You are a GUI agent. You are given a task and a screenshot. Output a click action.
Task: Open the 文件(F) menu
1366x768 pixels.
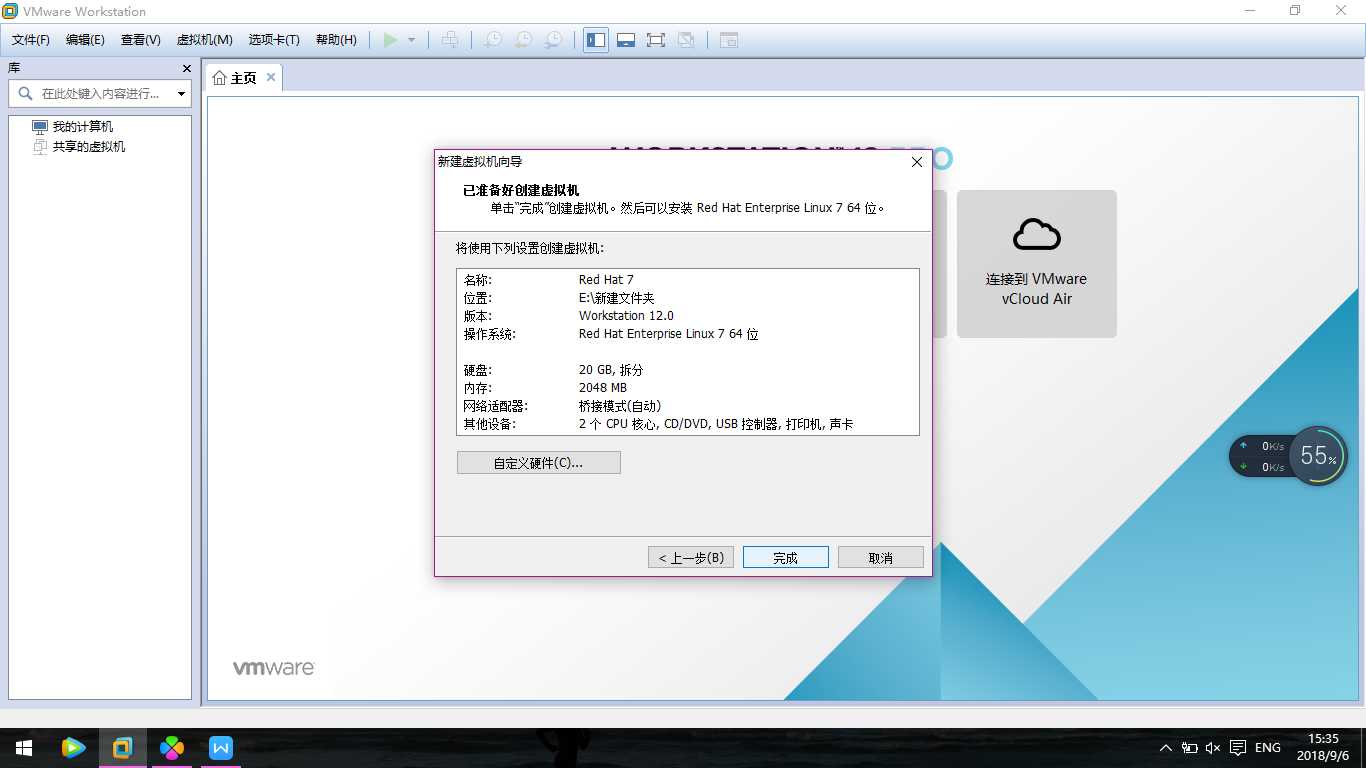31,40
